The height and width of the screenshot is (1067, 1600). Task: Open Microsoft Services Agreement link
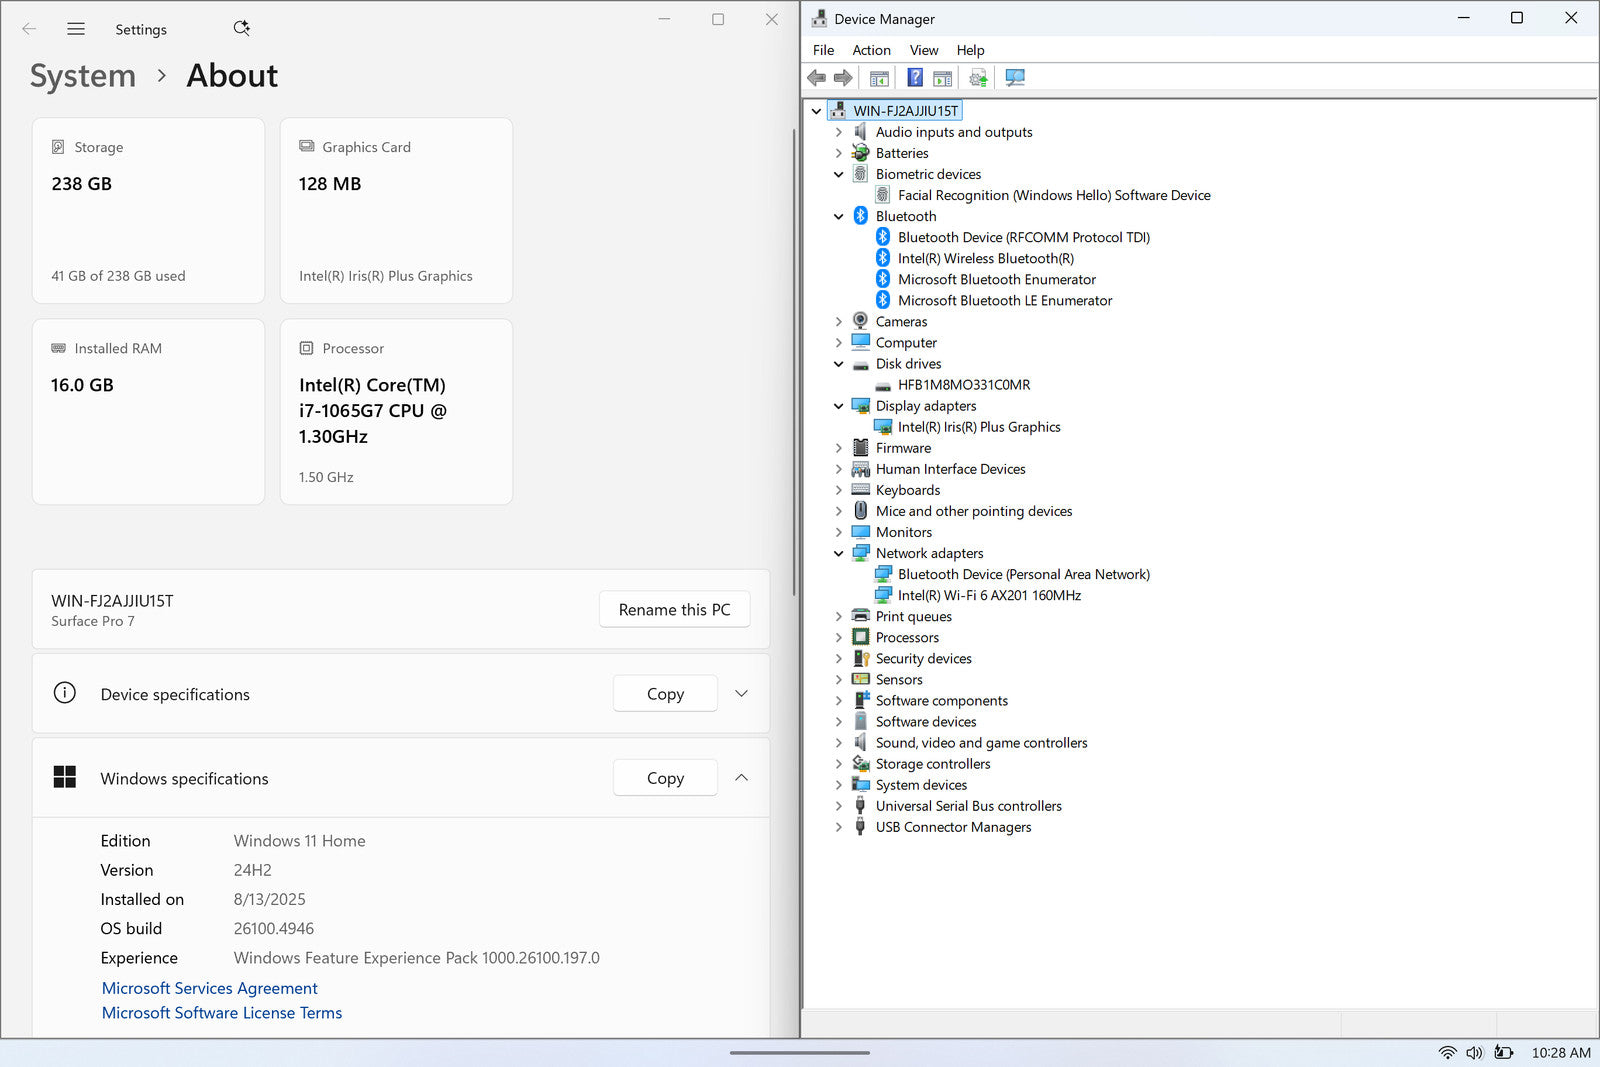pyautogui.click(x=210, y=988)
